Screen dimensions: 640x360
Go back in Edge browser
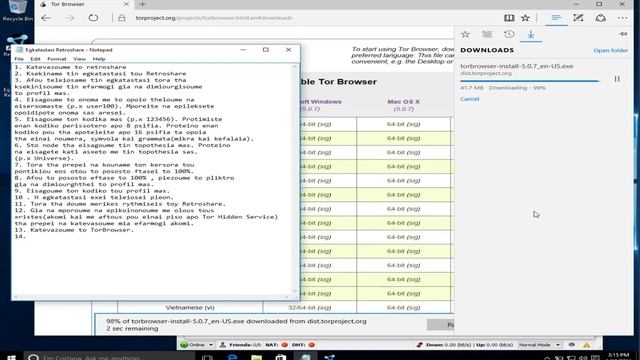click(46, 18)
